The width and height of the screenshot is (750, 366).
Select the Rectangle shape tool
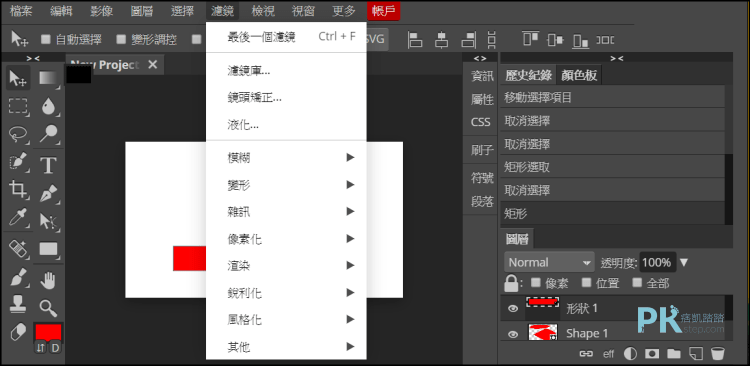(48, 249)
